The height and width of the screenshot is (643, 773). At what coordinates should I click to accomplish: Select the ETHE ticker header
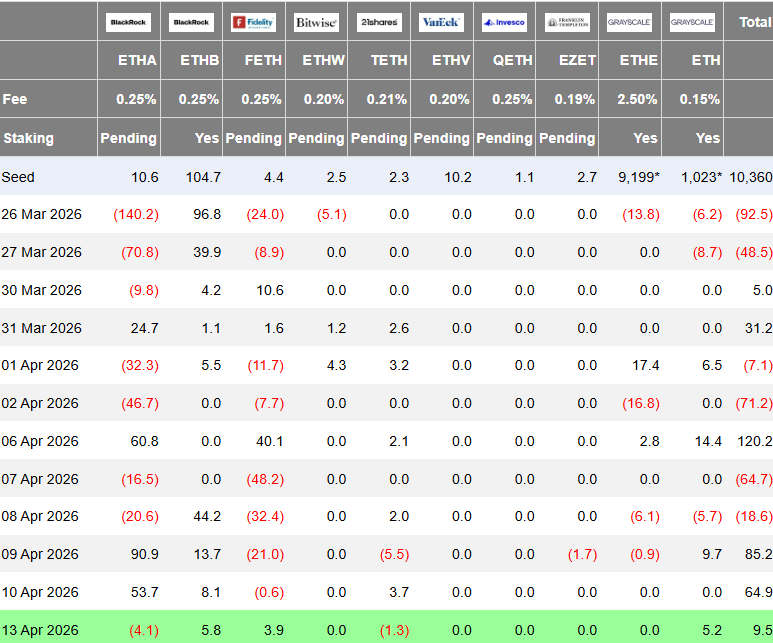pos(638,60)
